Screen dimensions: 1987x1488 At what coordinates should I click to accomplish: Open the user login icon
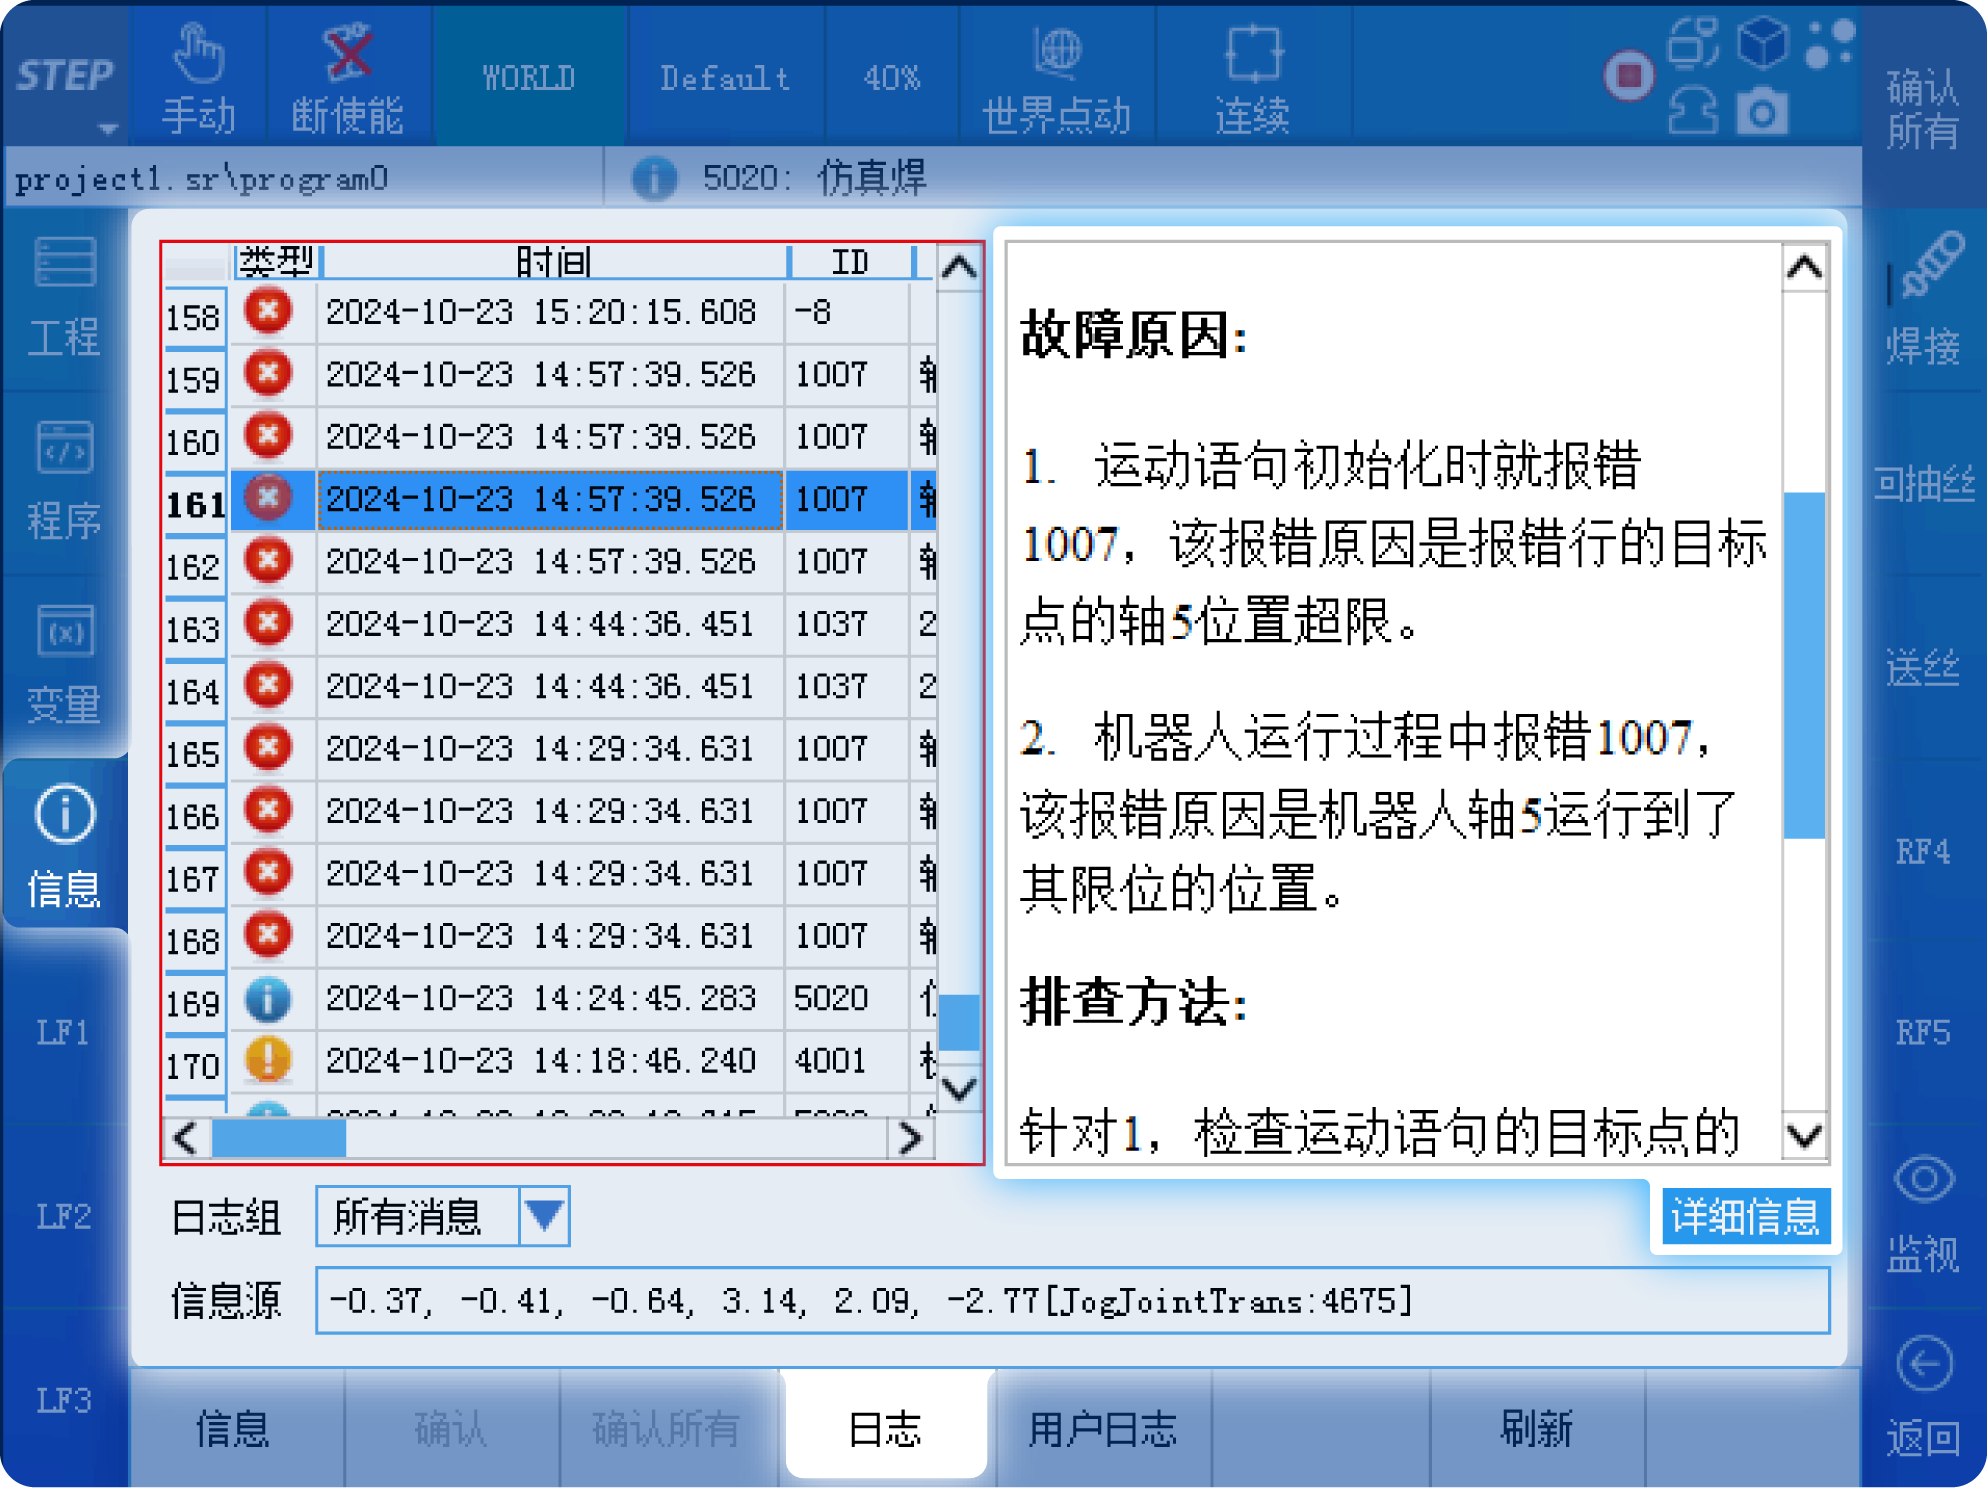point(1693,111)
